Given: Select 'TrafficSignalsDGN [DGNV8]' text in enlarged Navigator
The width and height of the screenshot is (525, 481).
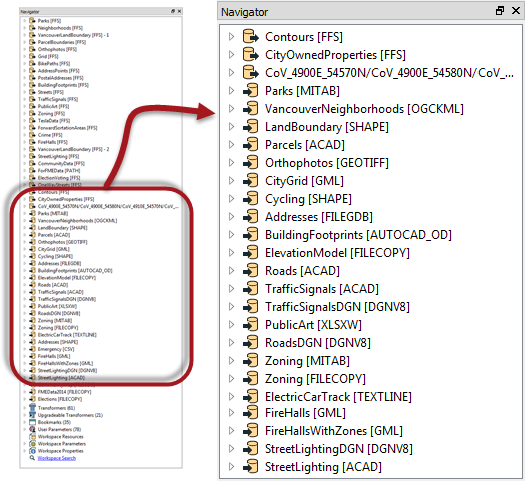Looking at the screenshot, I should (337, 307).
